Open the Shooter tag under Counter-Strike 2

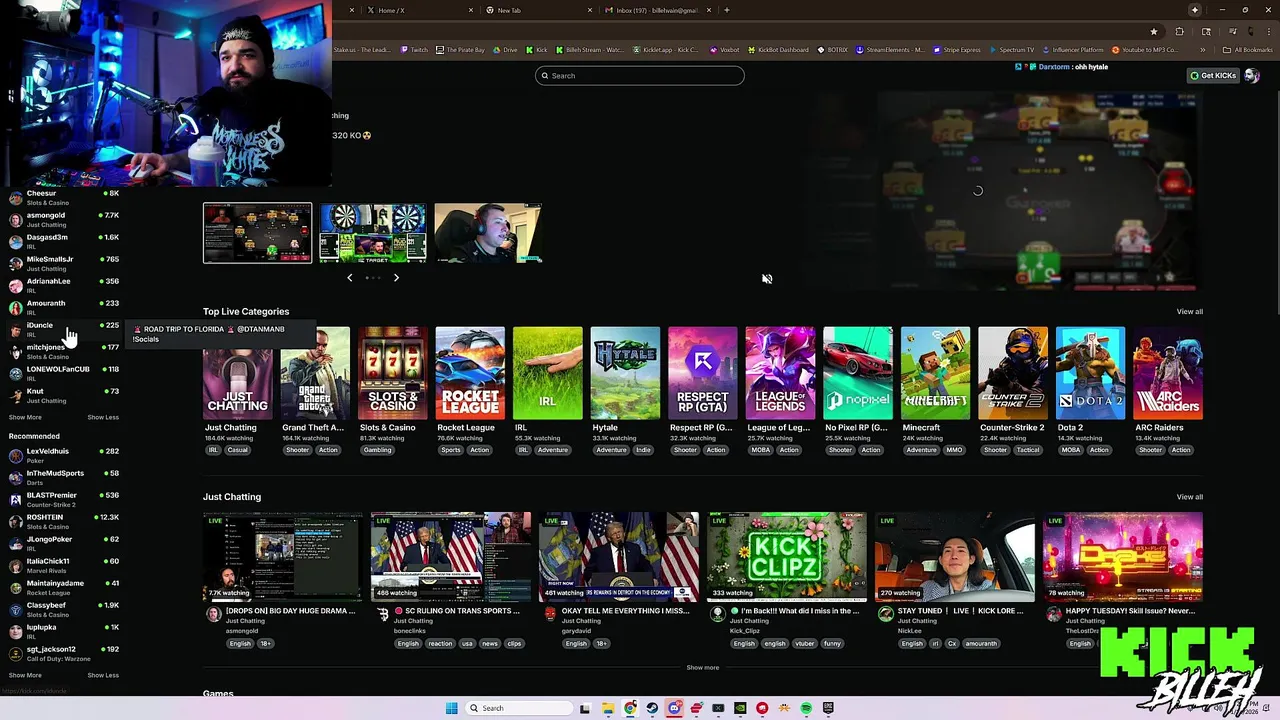(x=995, y=450)
